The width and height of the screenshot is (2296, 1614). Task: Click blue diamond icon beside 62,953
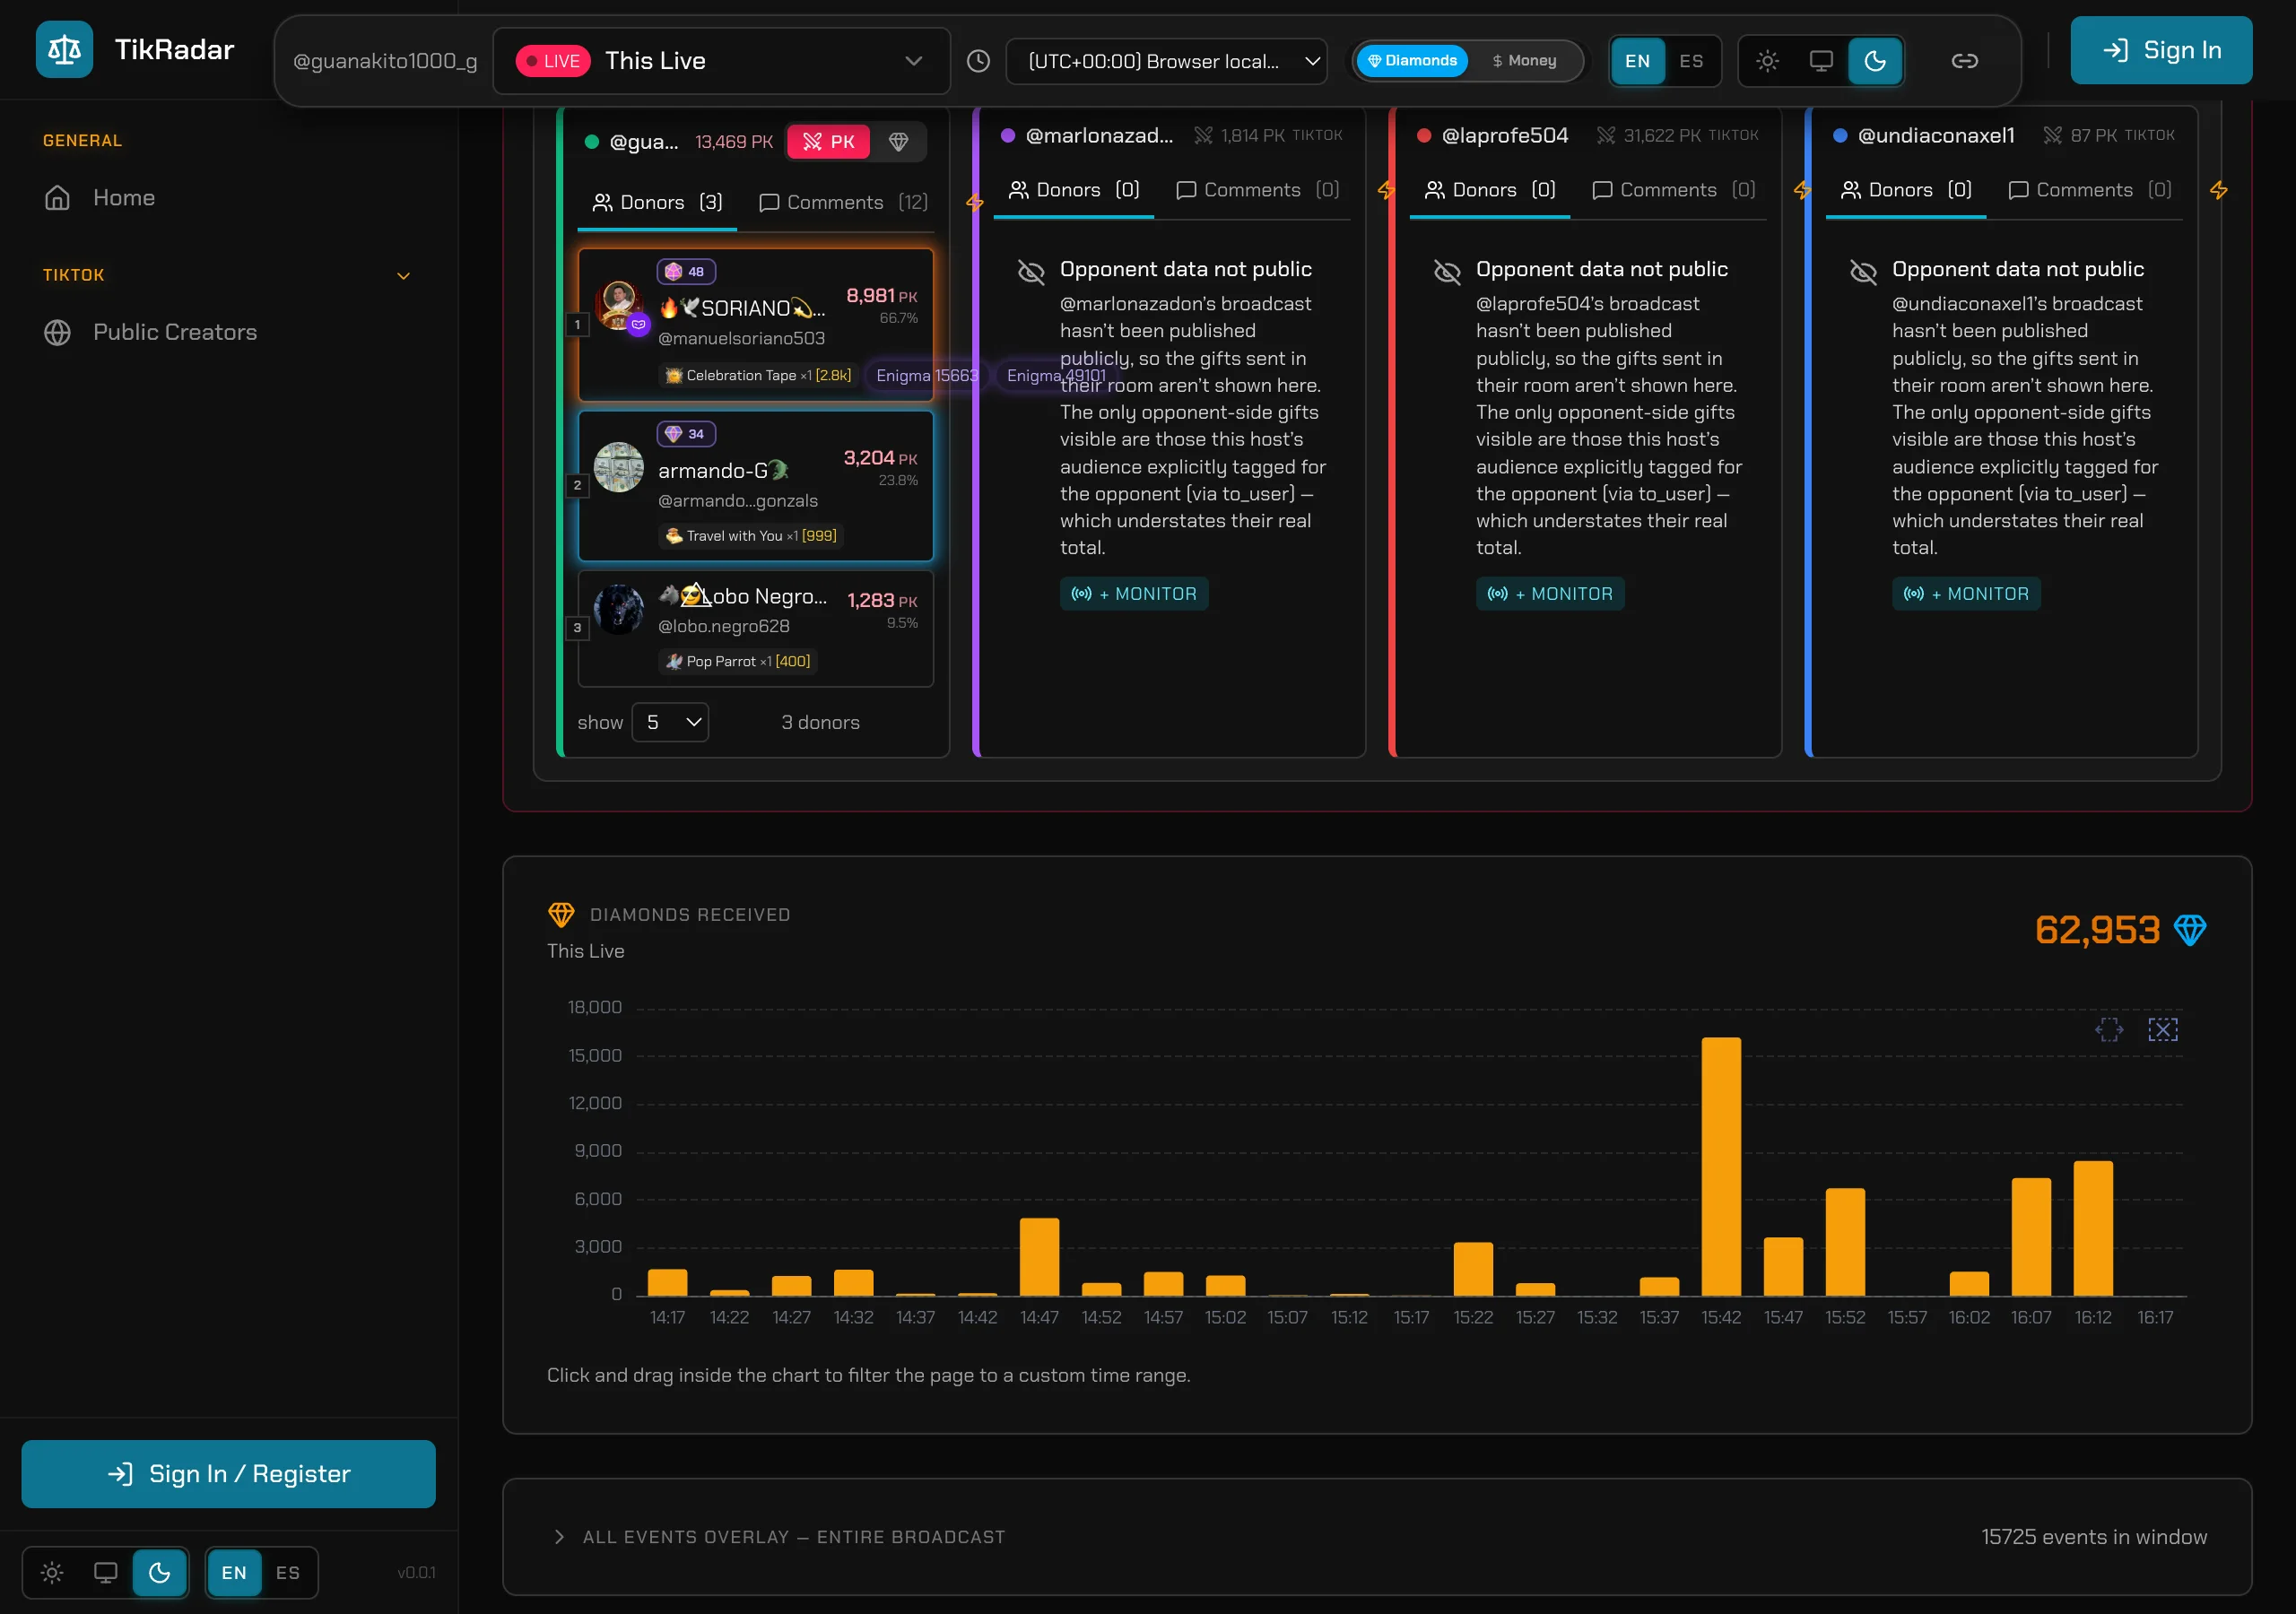[2190, 930]
